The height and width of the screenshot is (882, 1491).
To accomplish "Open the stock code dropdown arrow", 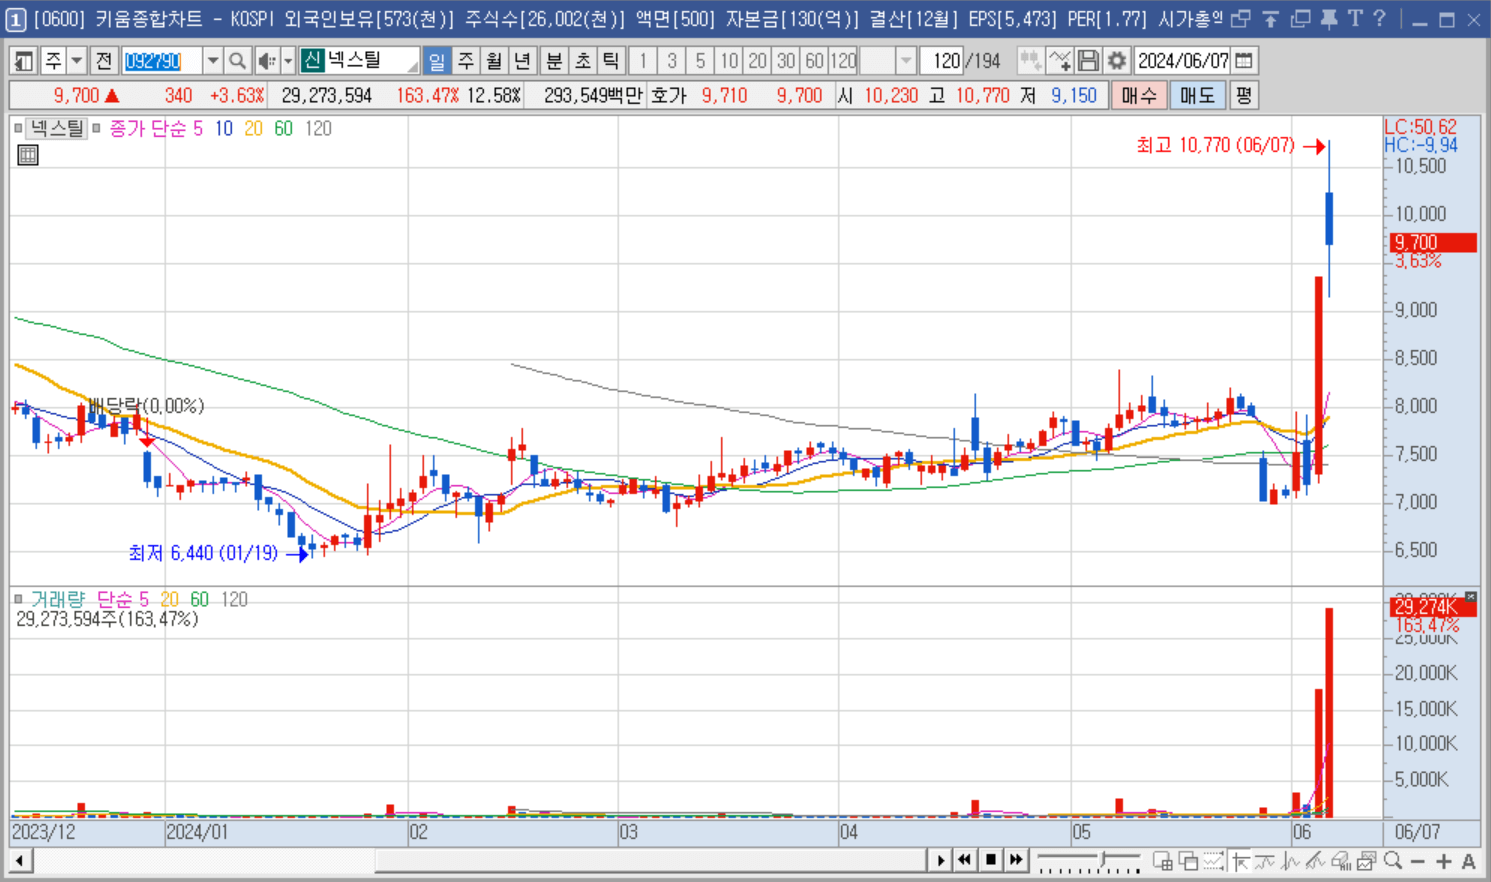I will (x=213, y=61).
